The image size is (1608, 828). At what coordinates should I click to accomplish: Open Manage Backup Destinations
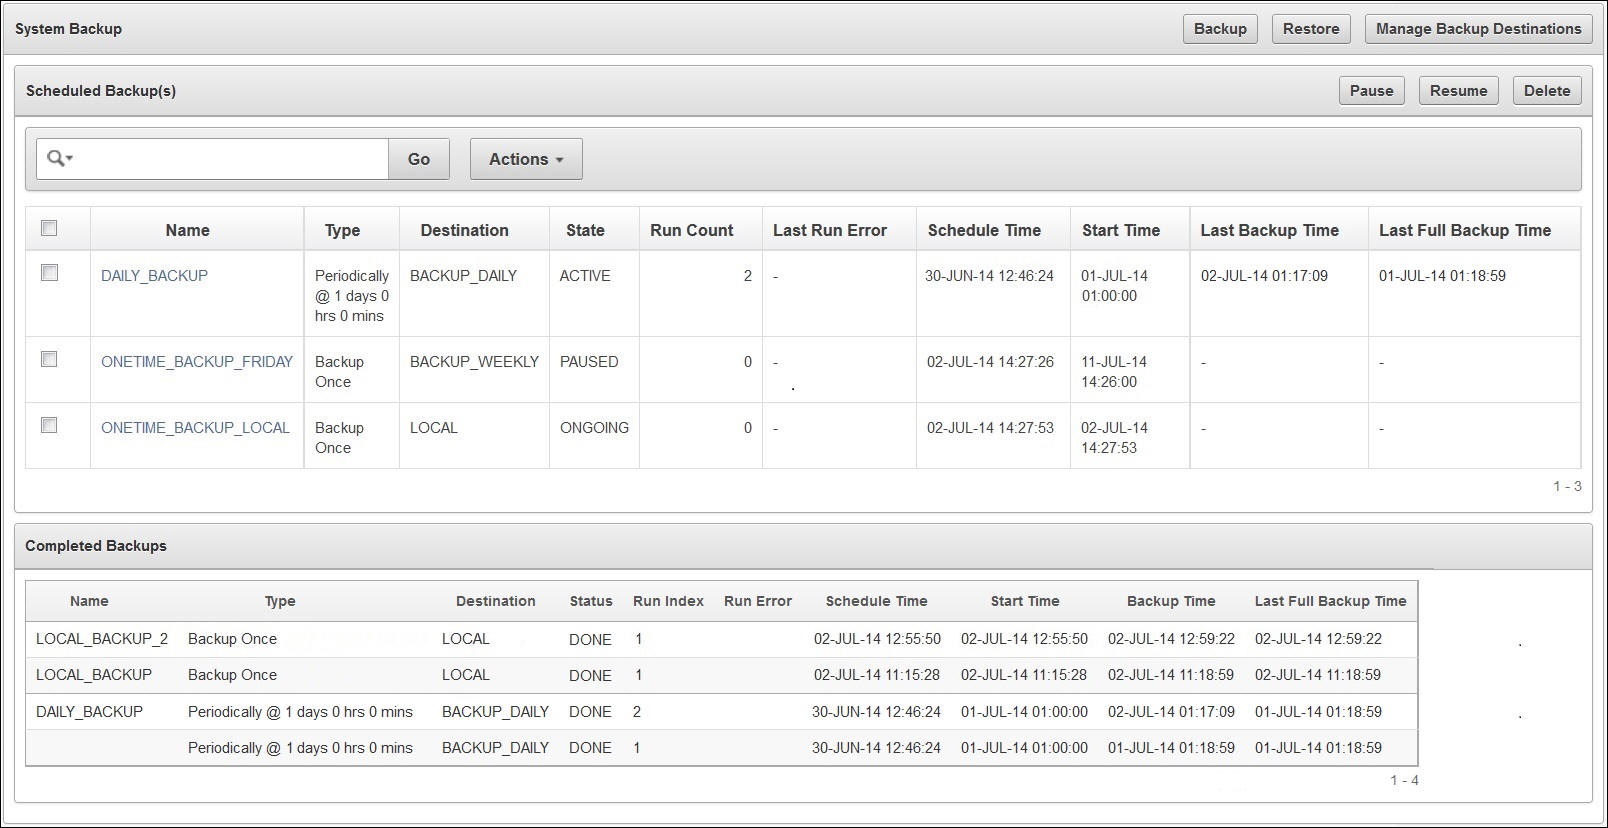pos(1478,28)
